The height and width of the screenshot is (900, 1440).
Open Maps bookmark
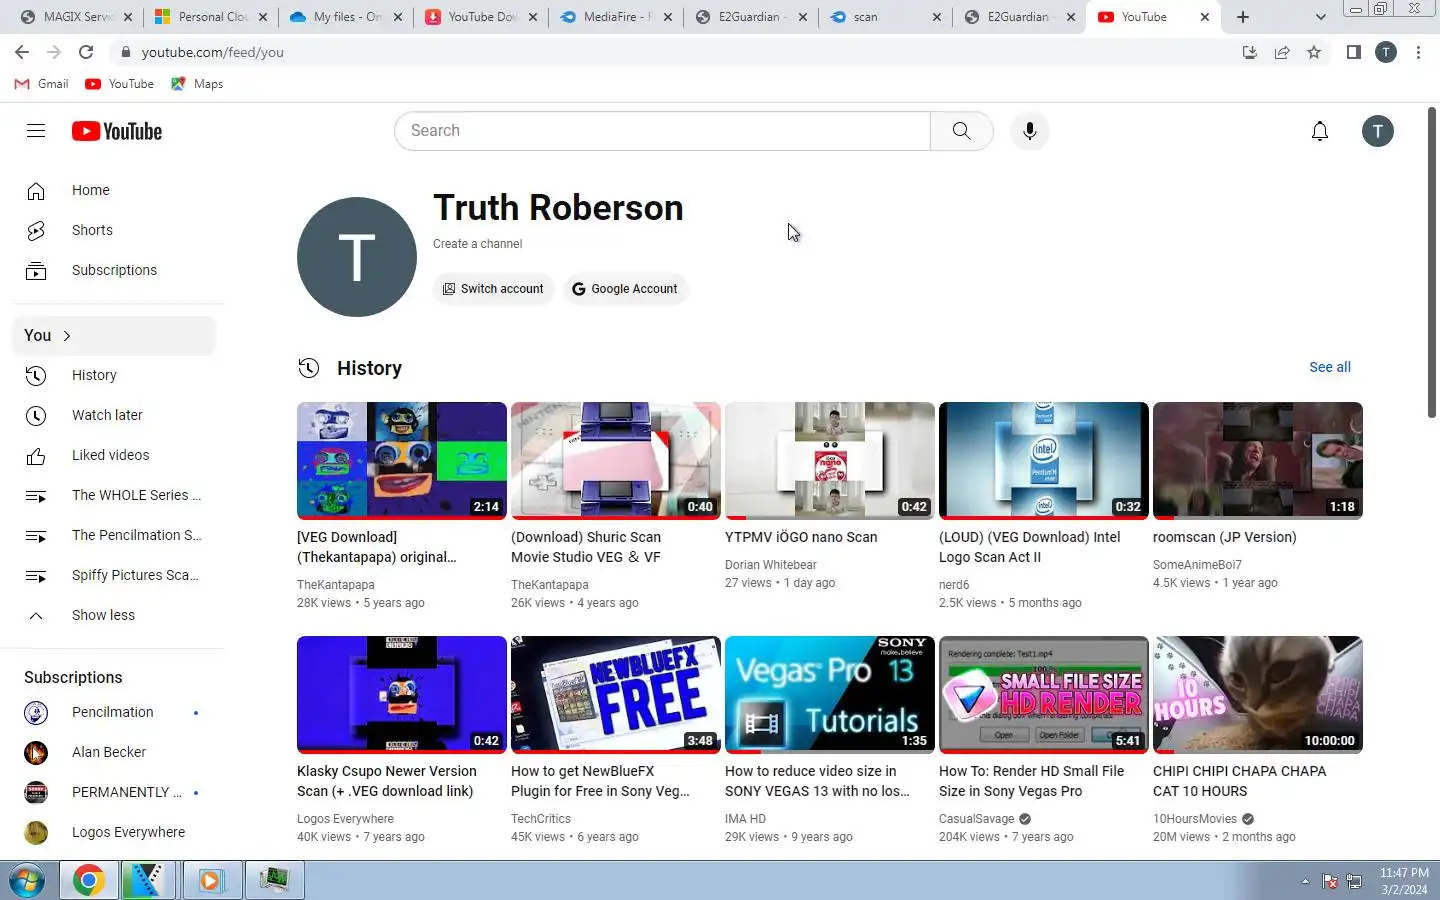[197, 84]
